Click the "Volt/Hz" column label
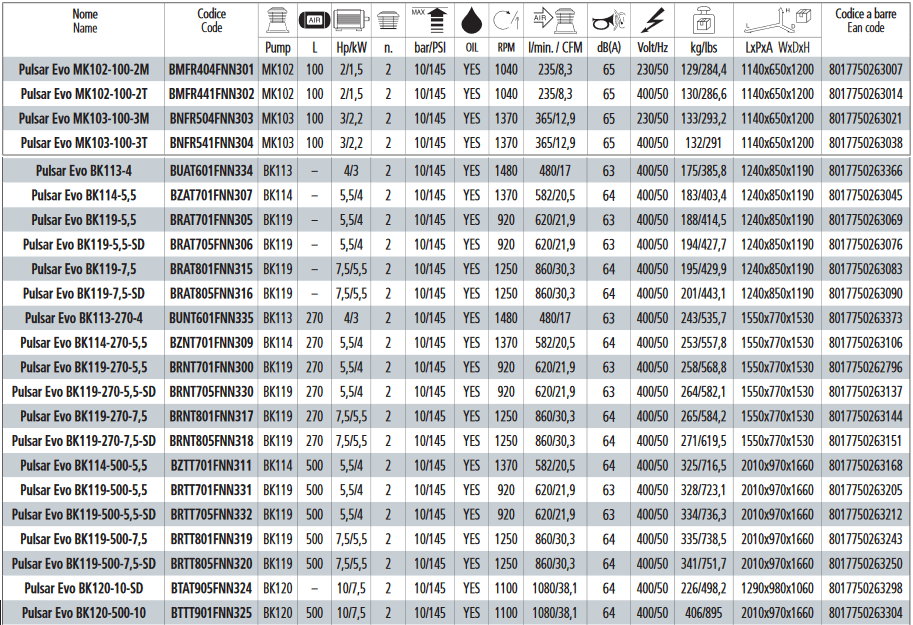 click(x=652, y=48)
